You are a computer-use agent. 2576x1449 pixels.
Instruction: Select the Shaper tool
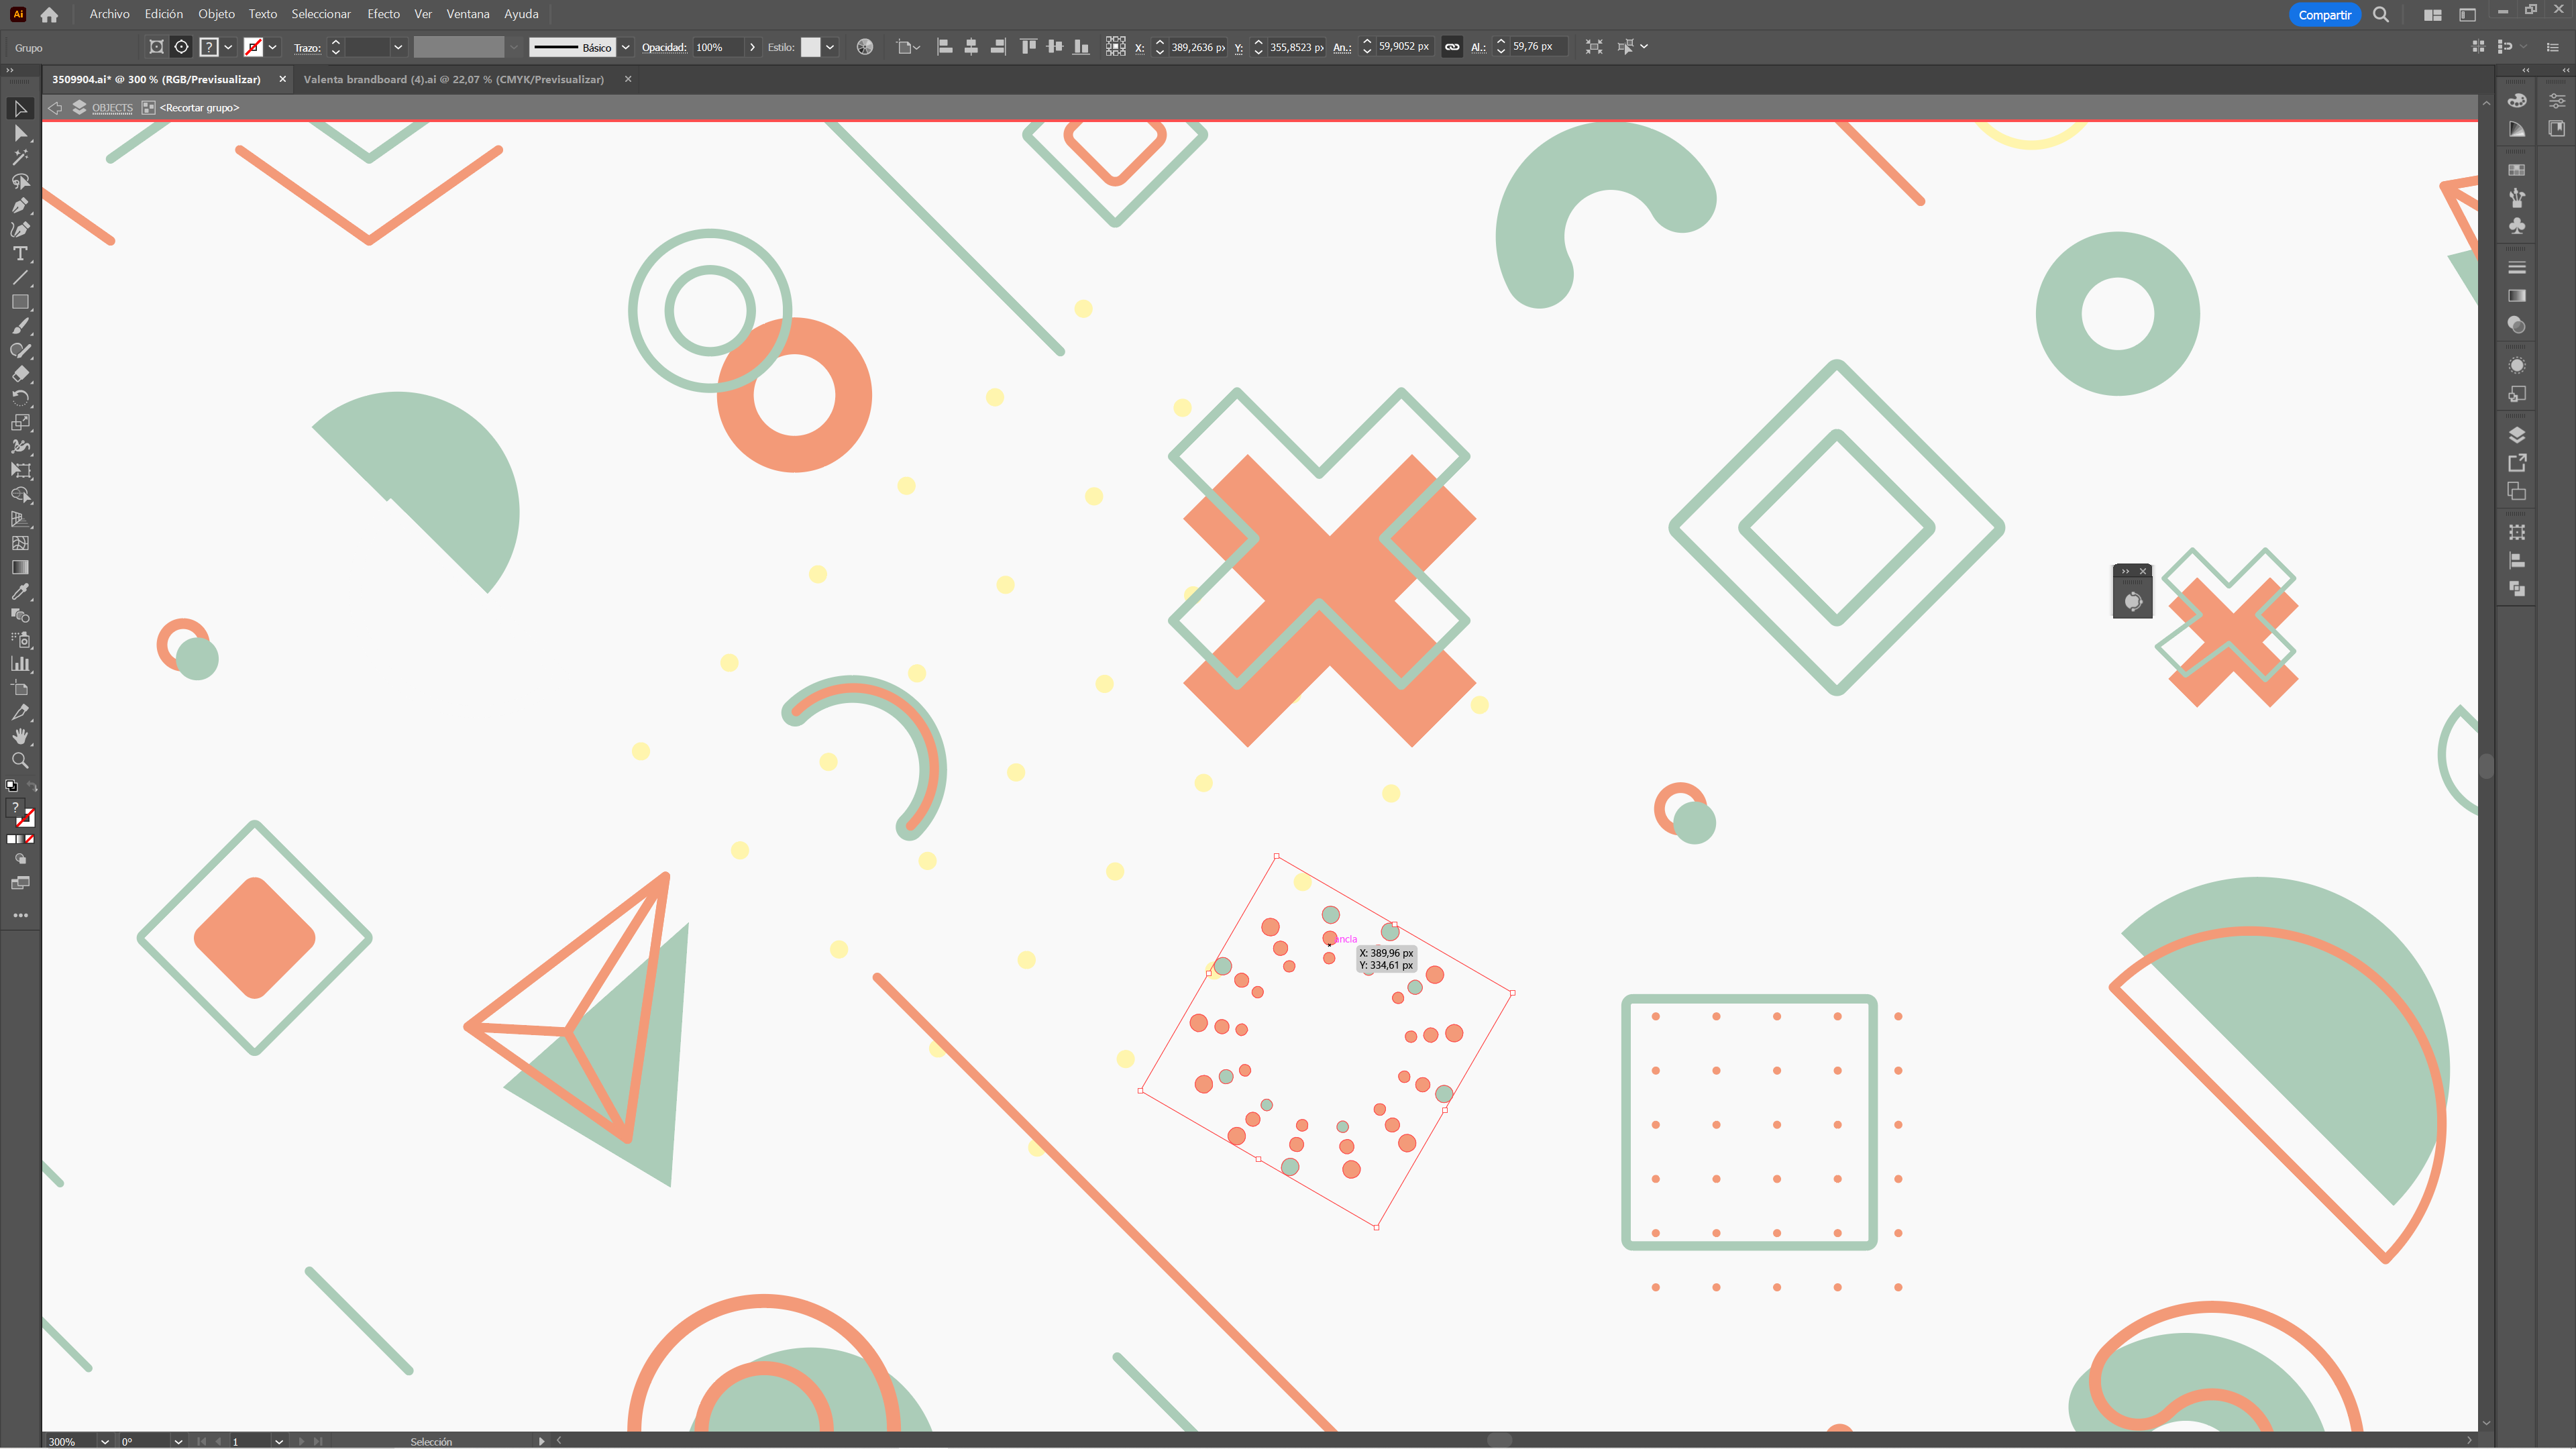pos(20,350)
